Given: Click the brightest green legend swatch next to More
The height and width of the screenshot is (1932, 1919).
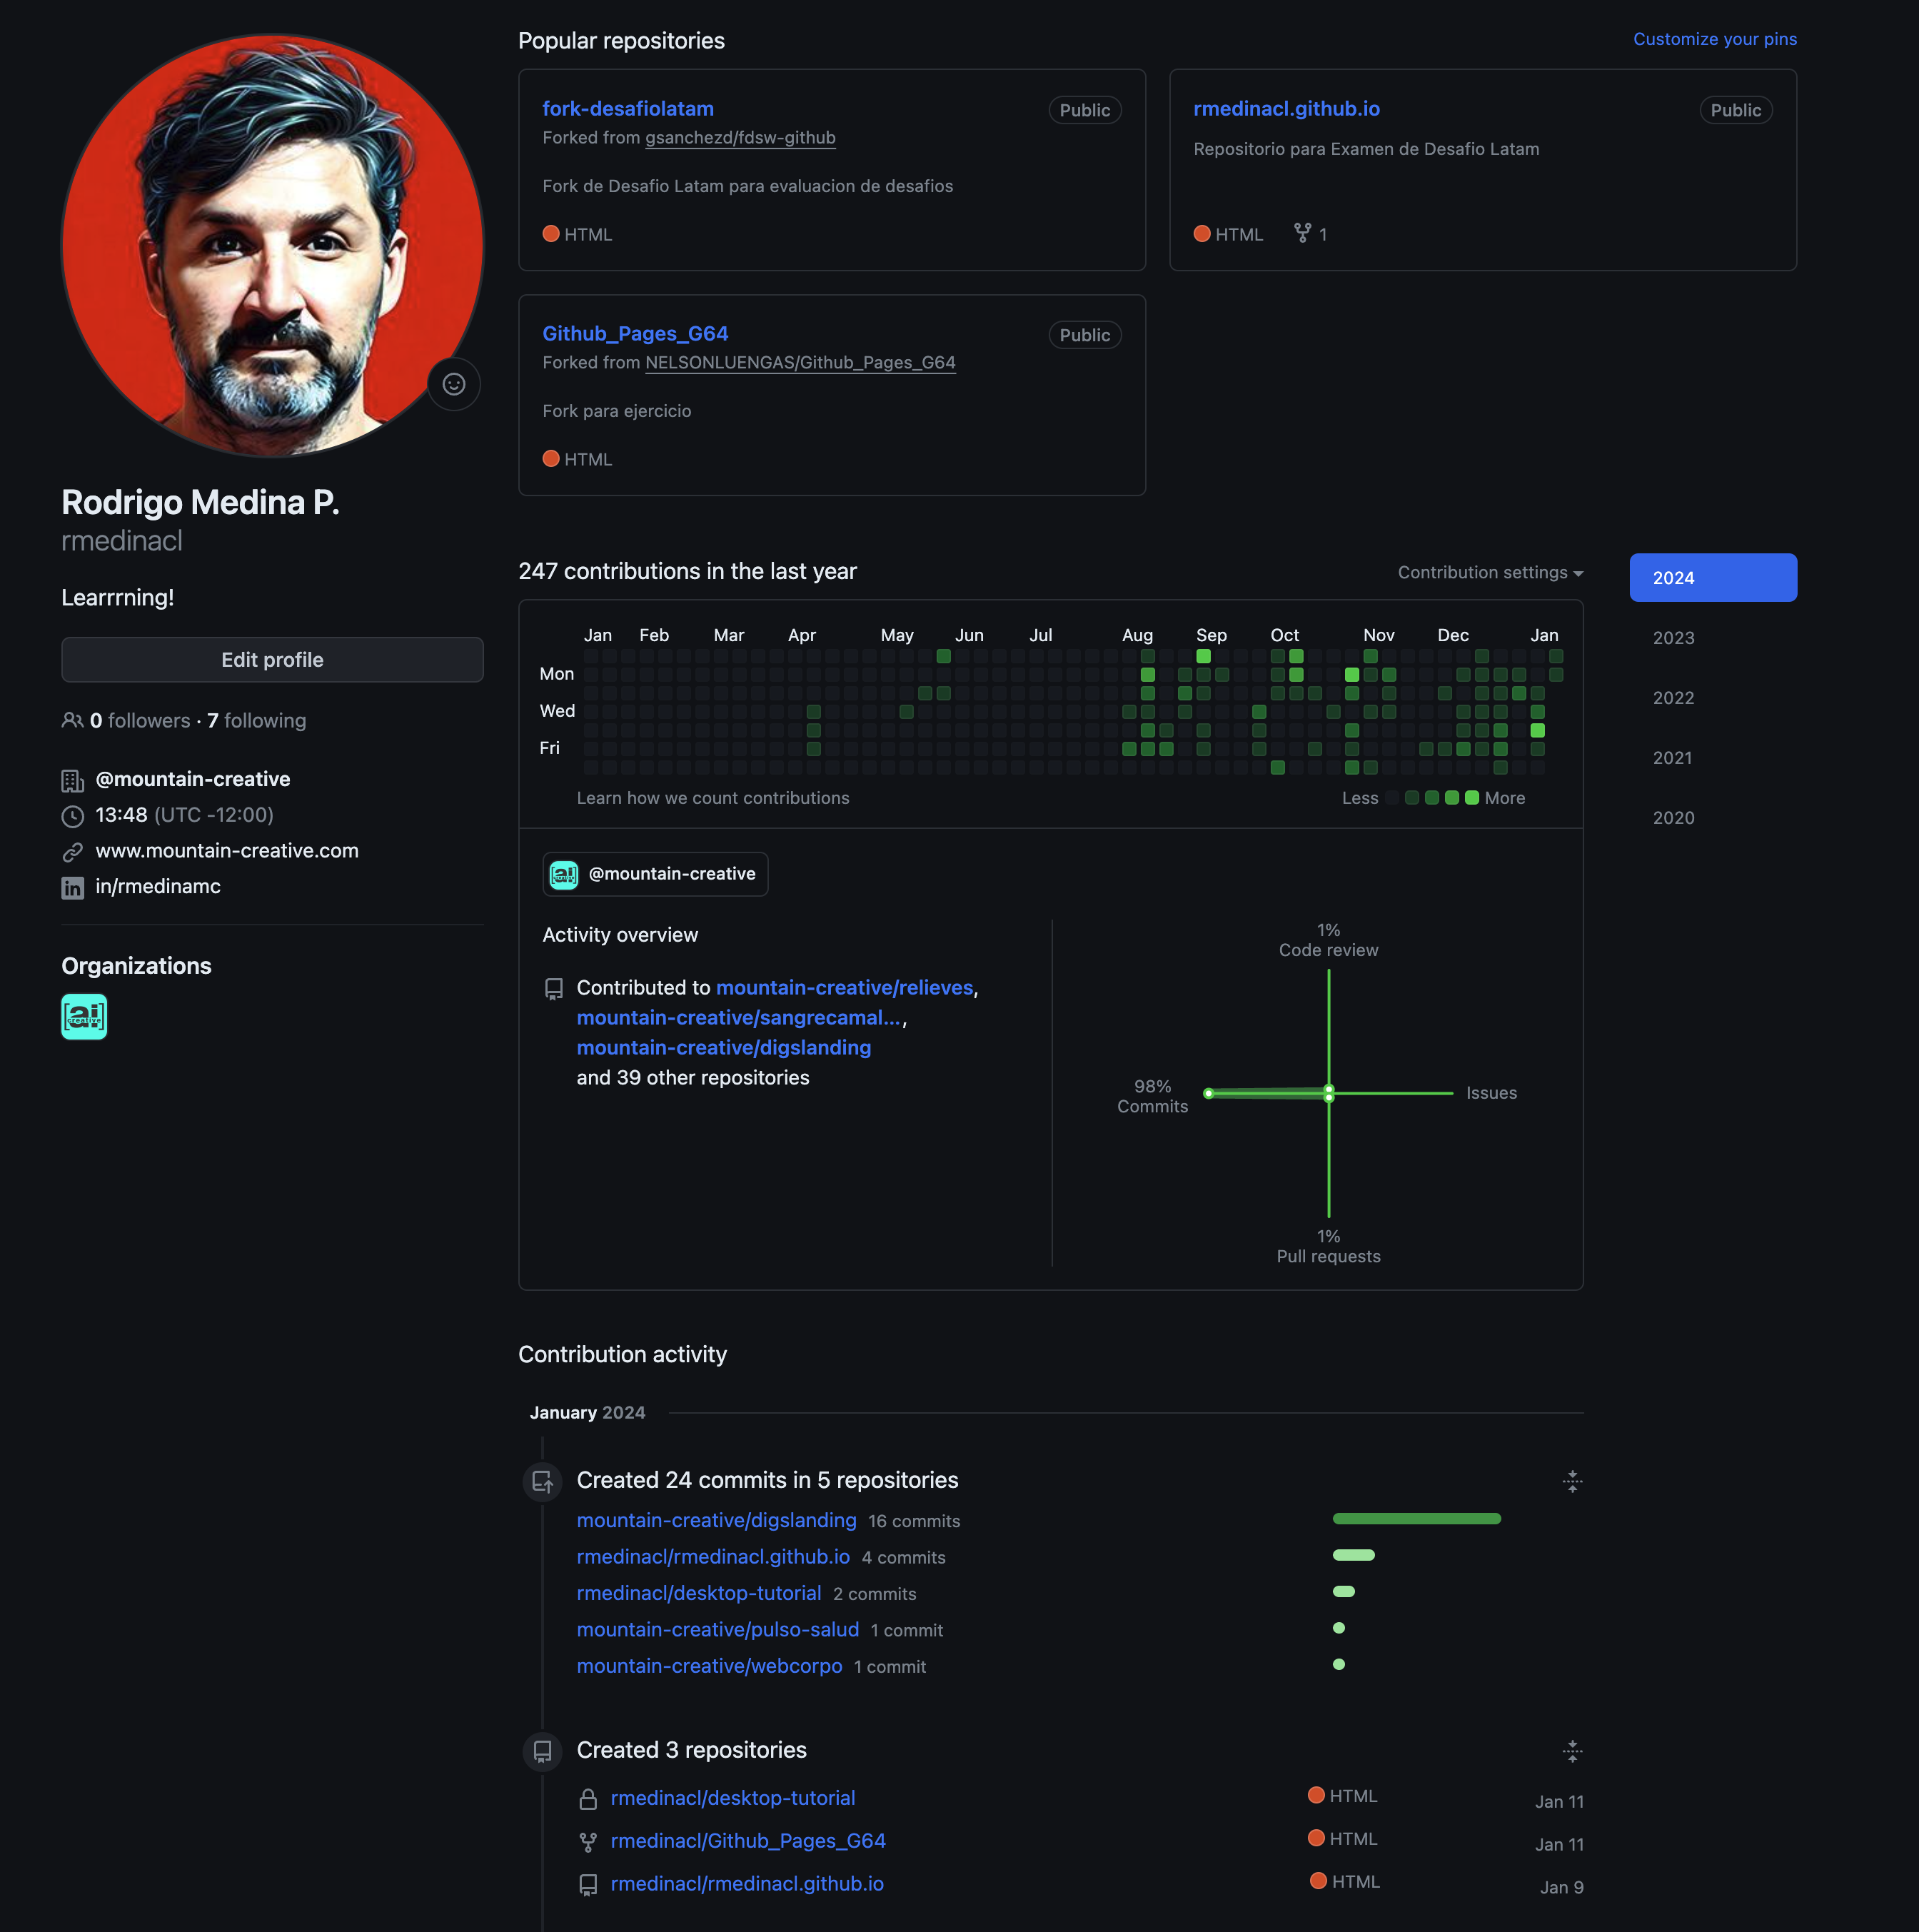Looking at the screenshot, I should (1471, 798).
